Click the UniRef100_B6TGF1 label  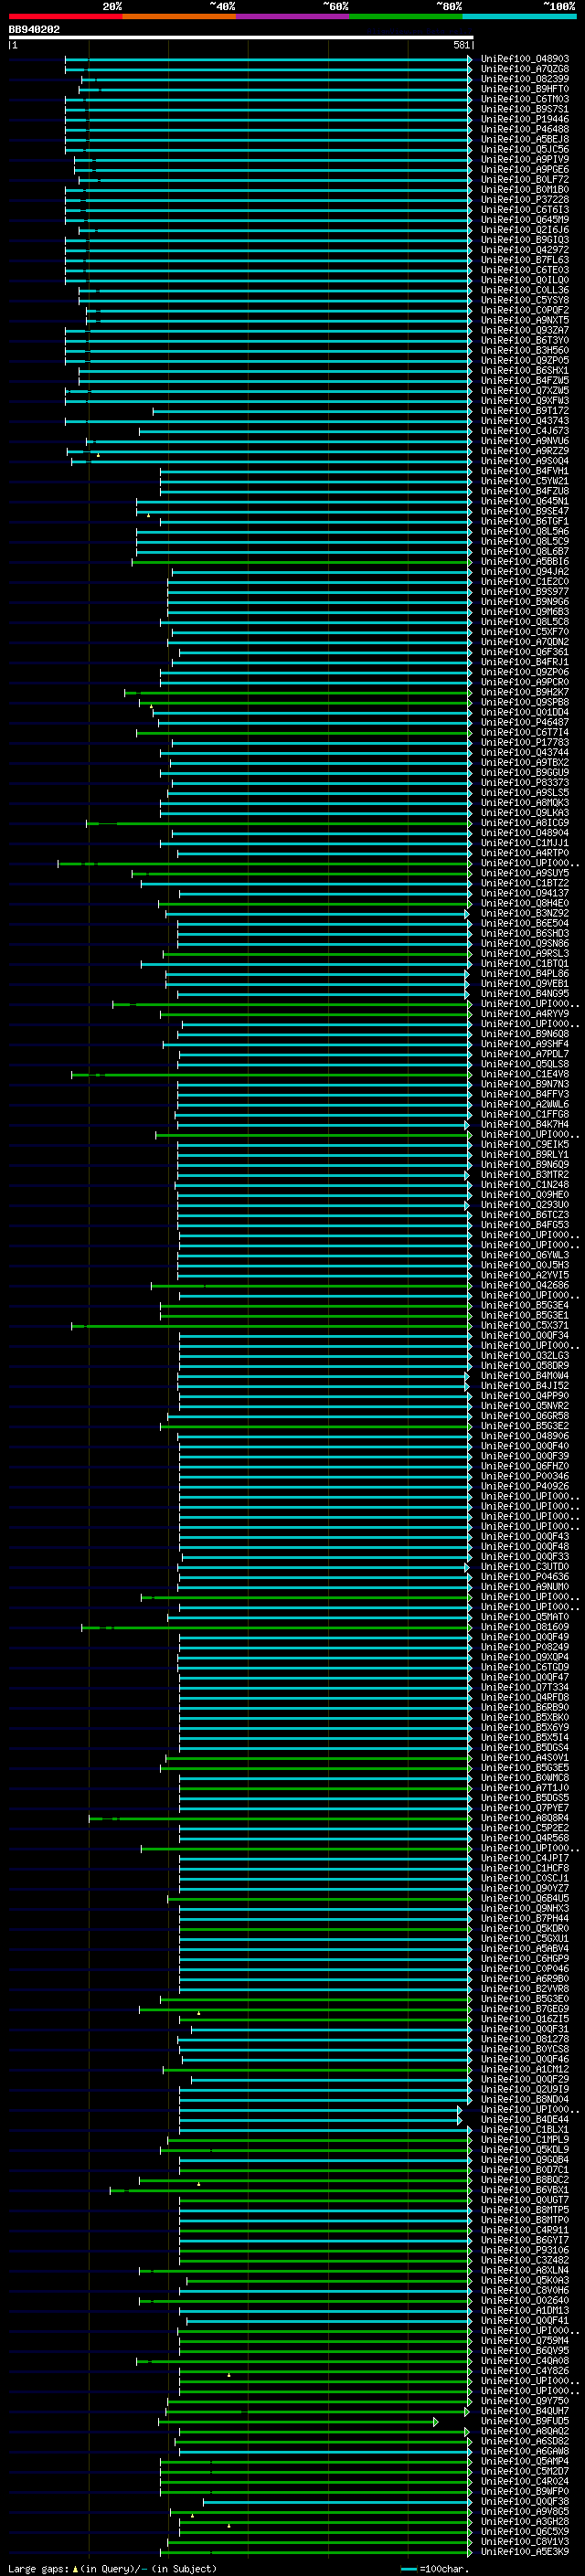coord(524,521)
